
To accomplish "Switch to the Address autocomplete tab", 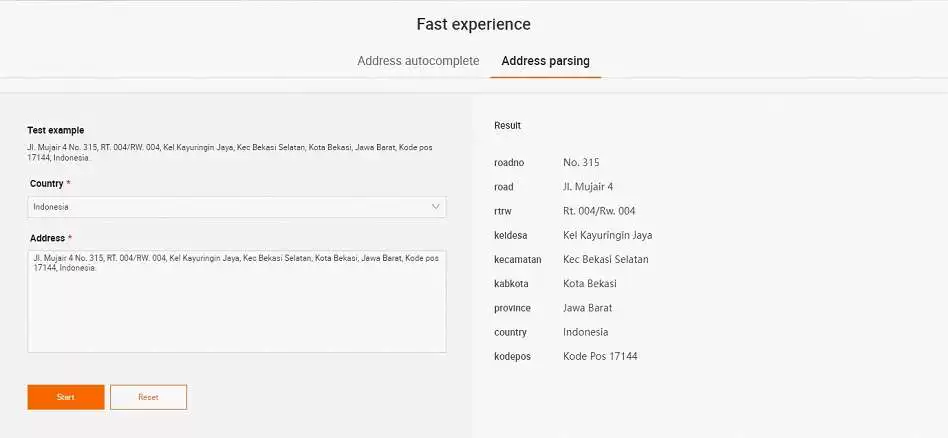I will [418, 61].
